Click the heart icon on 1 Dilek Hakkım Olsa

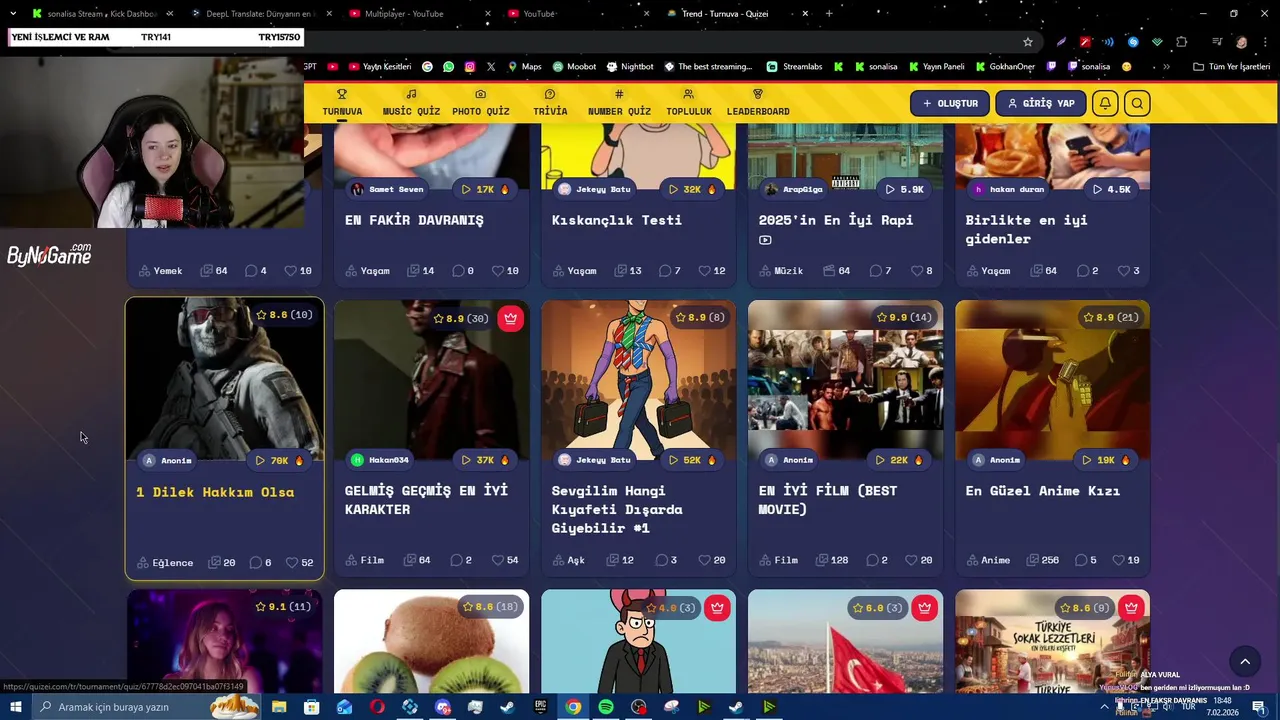(292, 562)
